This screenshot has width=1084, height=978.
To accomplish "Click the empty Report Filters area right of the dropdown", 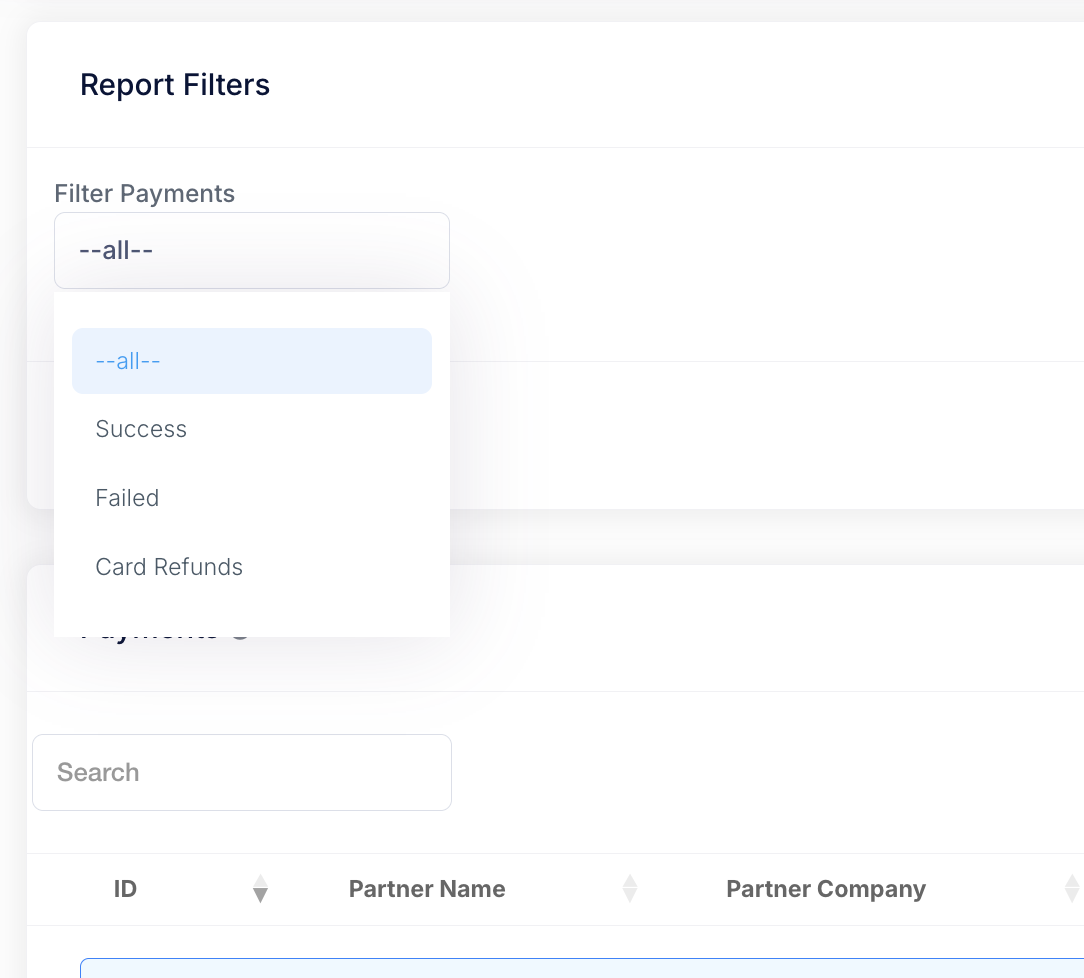I will (x=760, y=250).
